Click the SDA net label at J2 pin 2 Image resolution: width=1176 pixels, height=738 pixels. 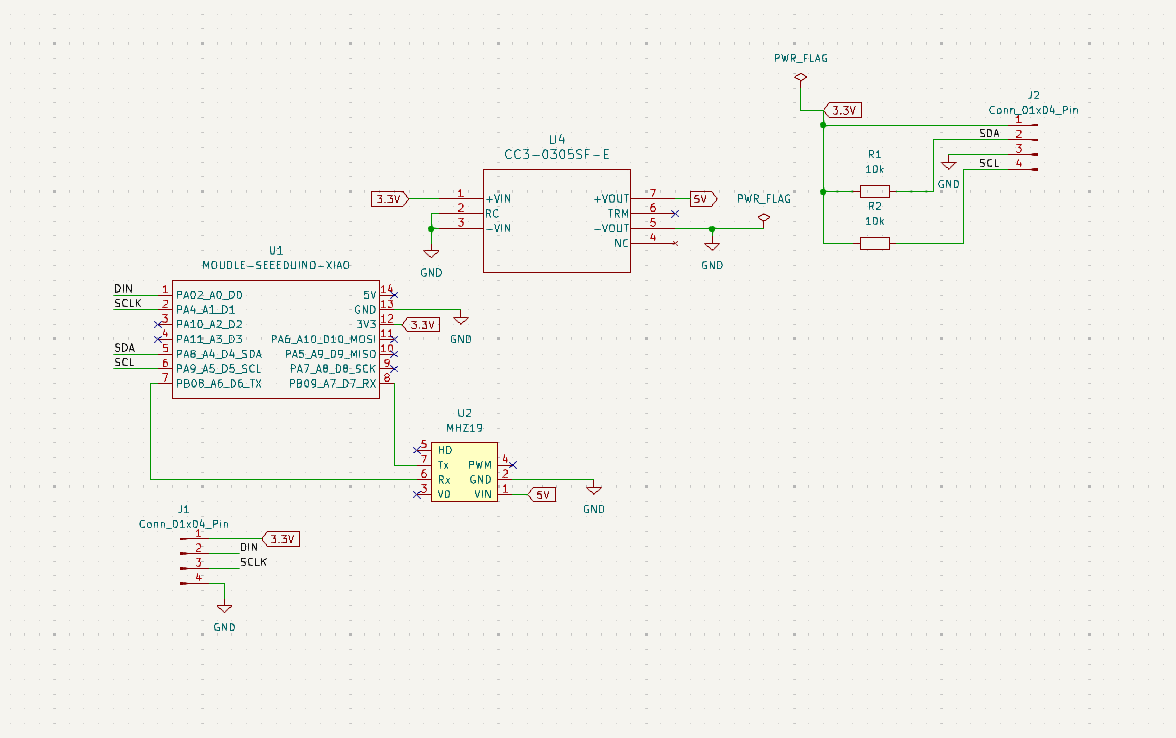coord(989,134)
